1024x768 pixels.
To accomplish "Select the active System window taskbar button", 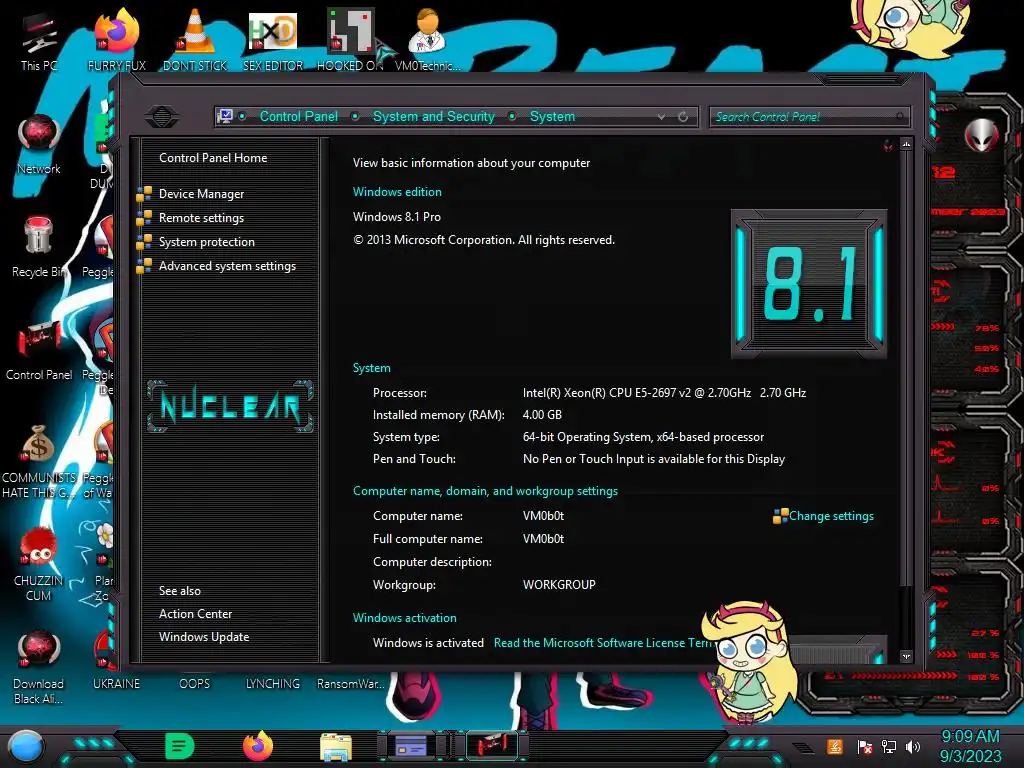I will coord(492,746).
